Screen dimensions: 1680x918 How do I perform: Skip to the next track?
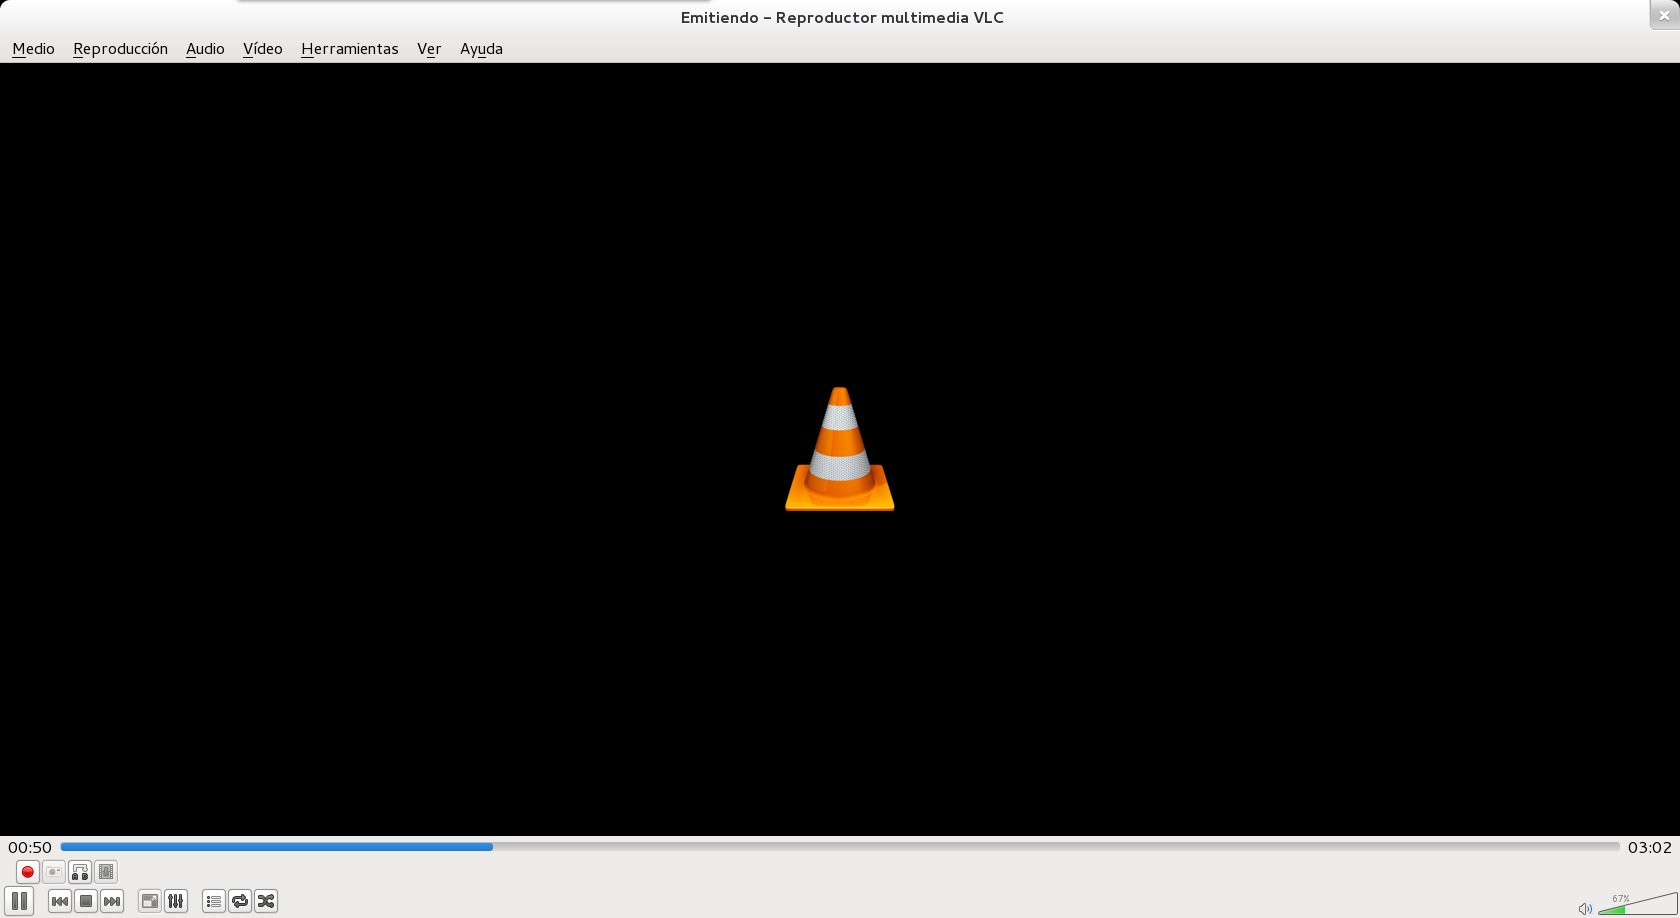click(112, 901)
